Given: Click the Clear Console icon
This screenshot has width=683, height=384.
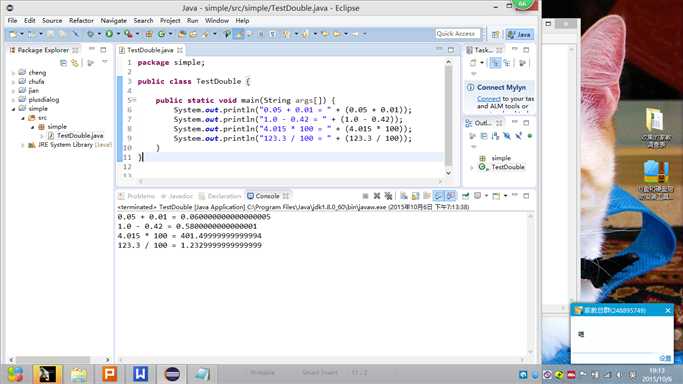Looking at the screenshot, I should [404, 196].
